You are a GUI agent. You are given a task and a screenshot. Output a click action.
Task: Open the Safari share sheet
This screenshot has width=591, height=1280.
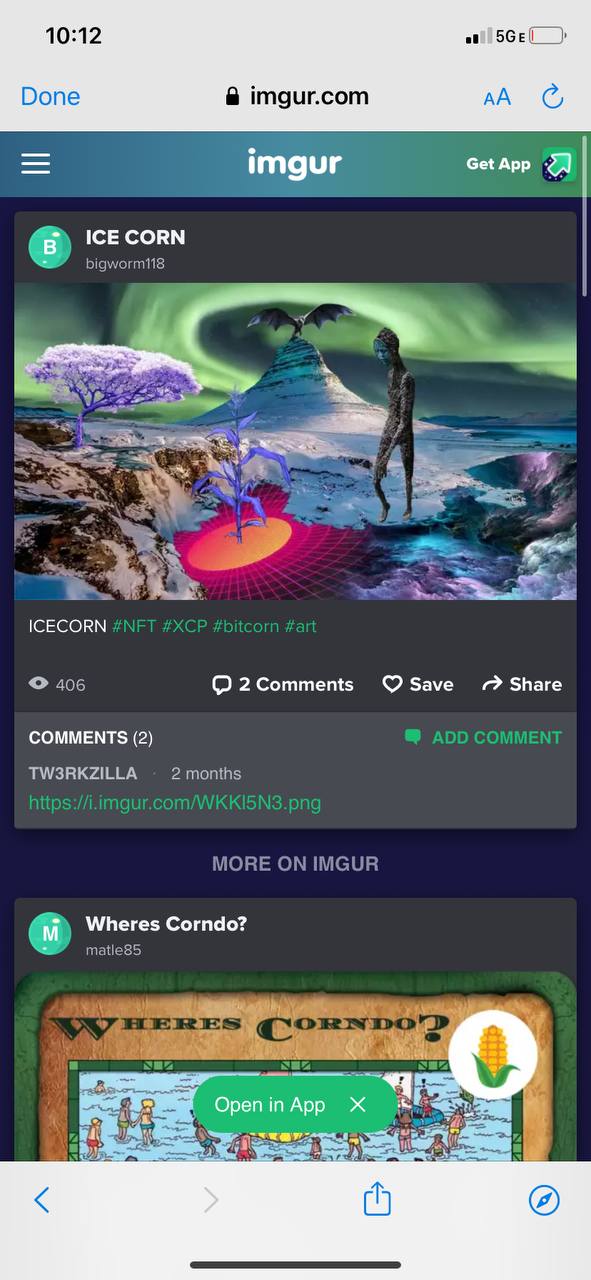pyautogui.click(x=377, y=1198)
